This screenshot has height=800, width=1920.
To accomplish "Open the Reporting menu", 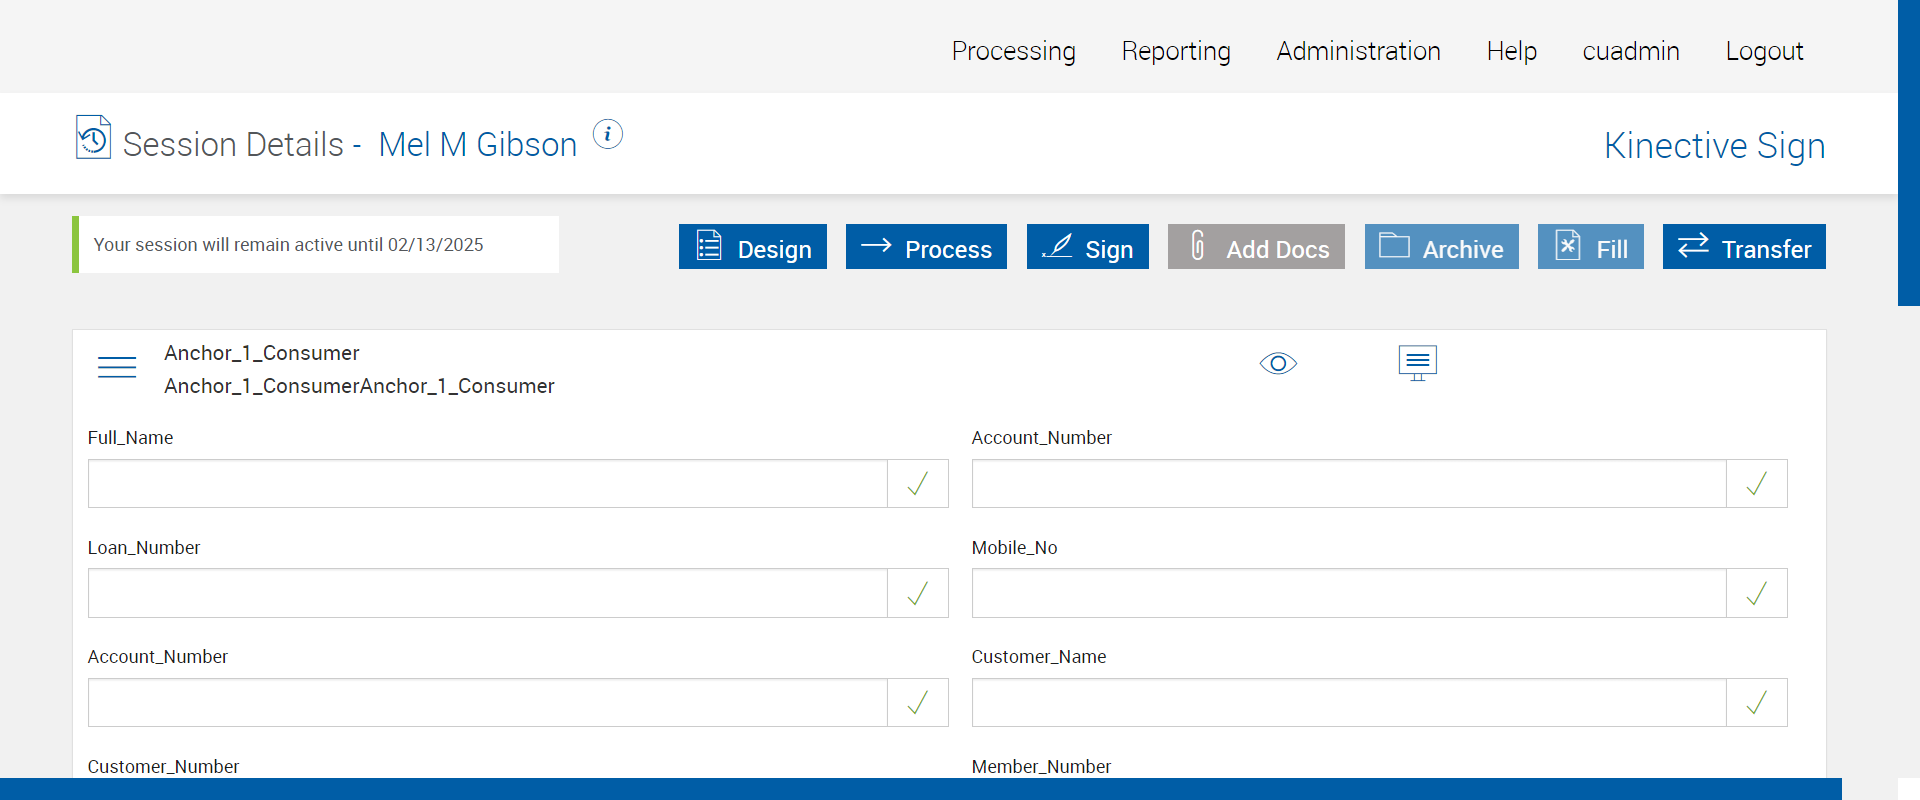I will coord(1176,51).
